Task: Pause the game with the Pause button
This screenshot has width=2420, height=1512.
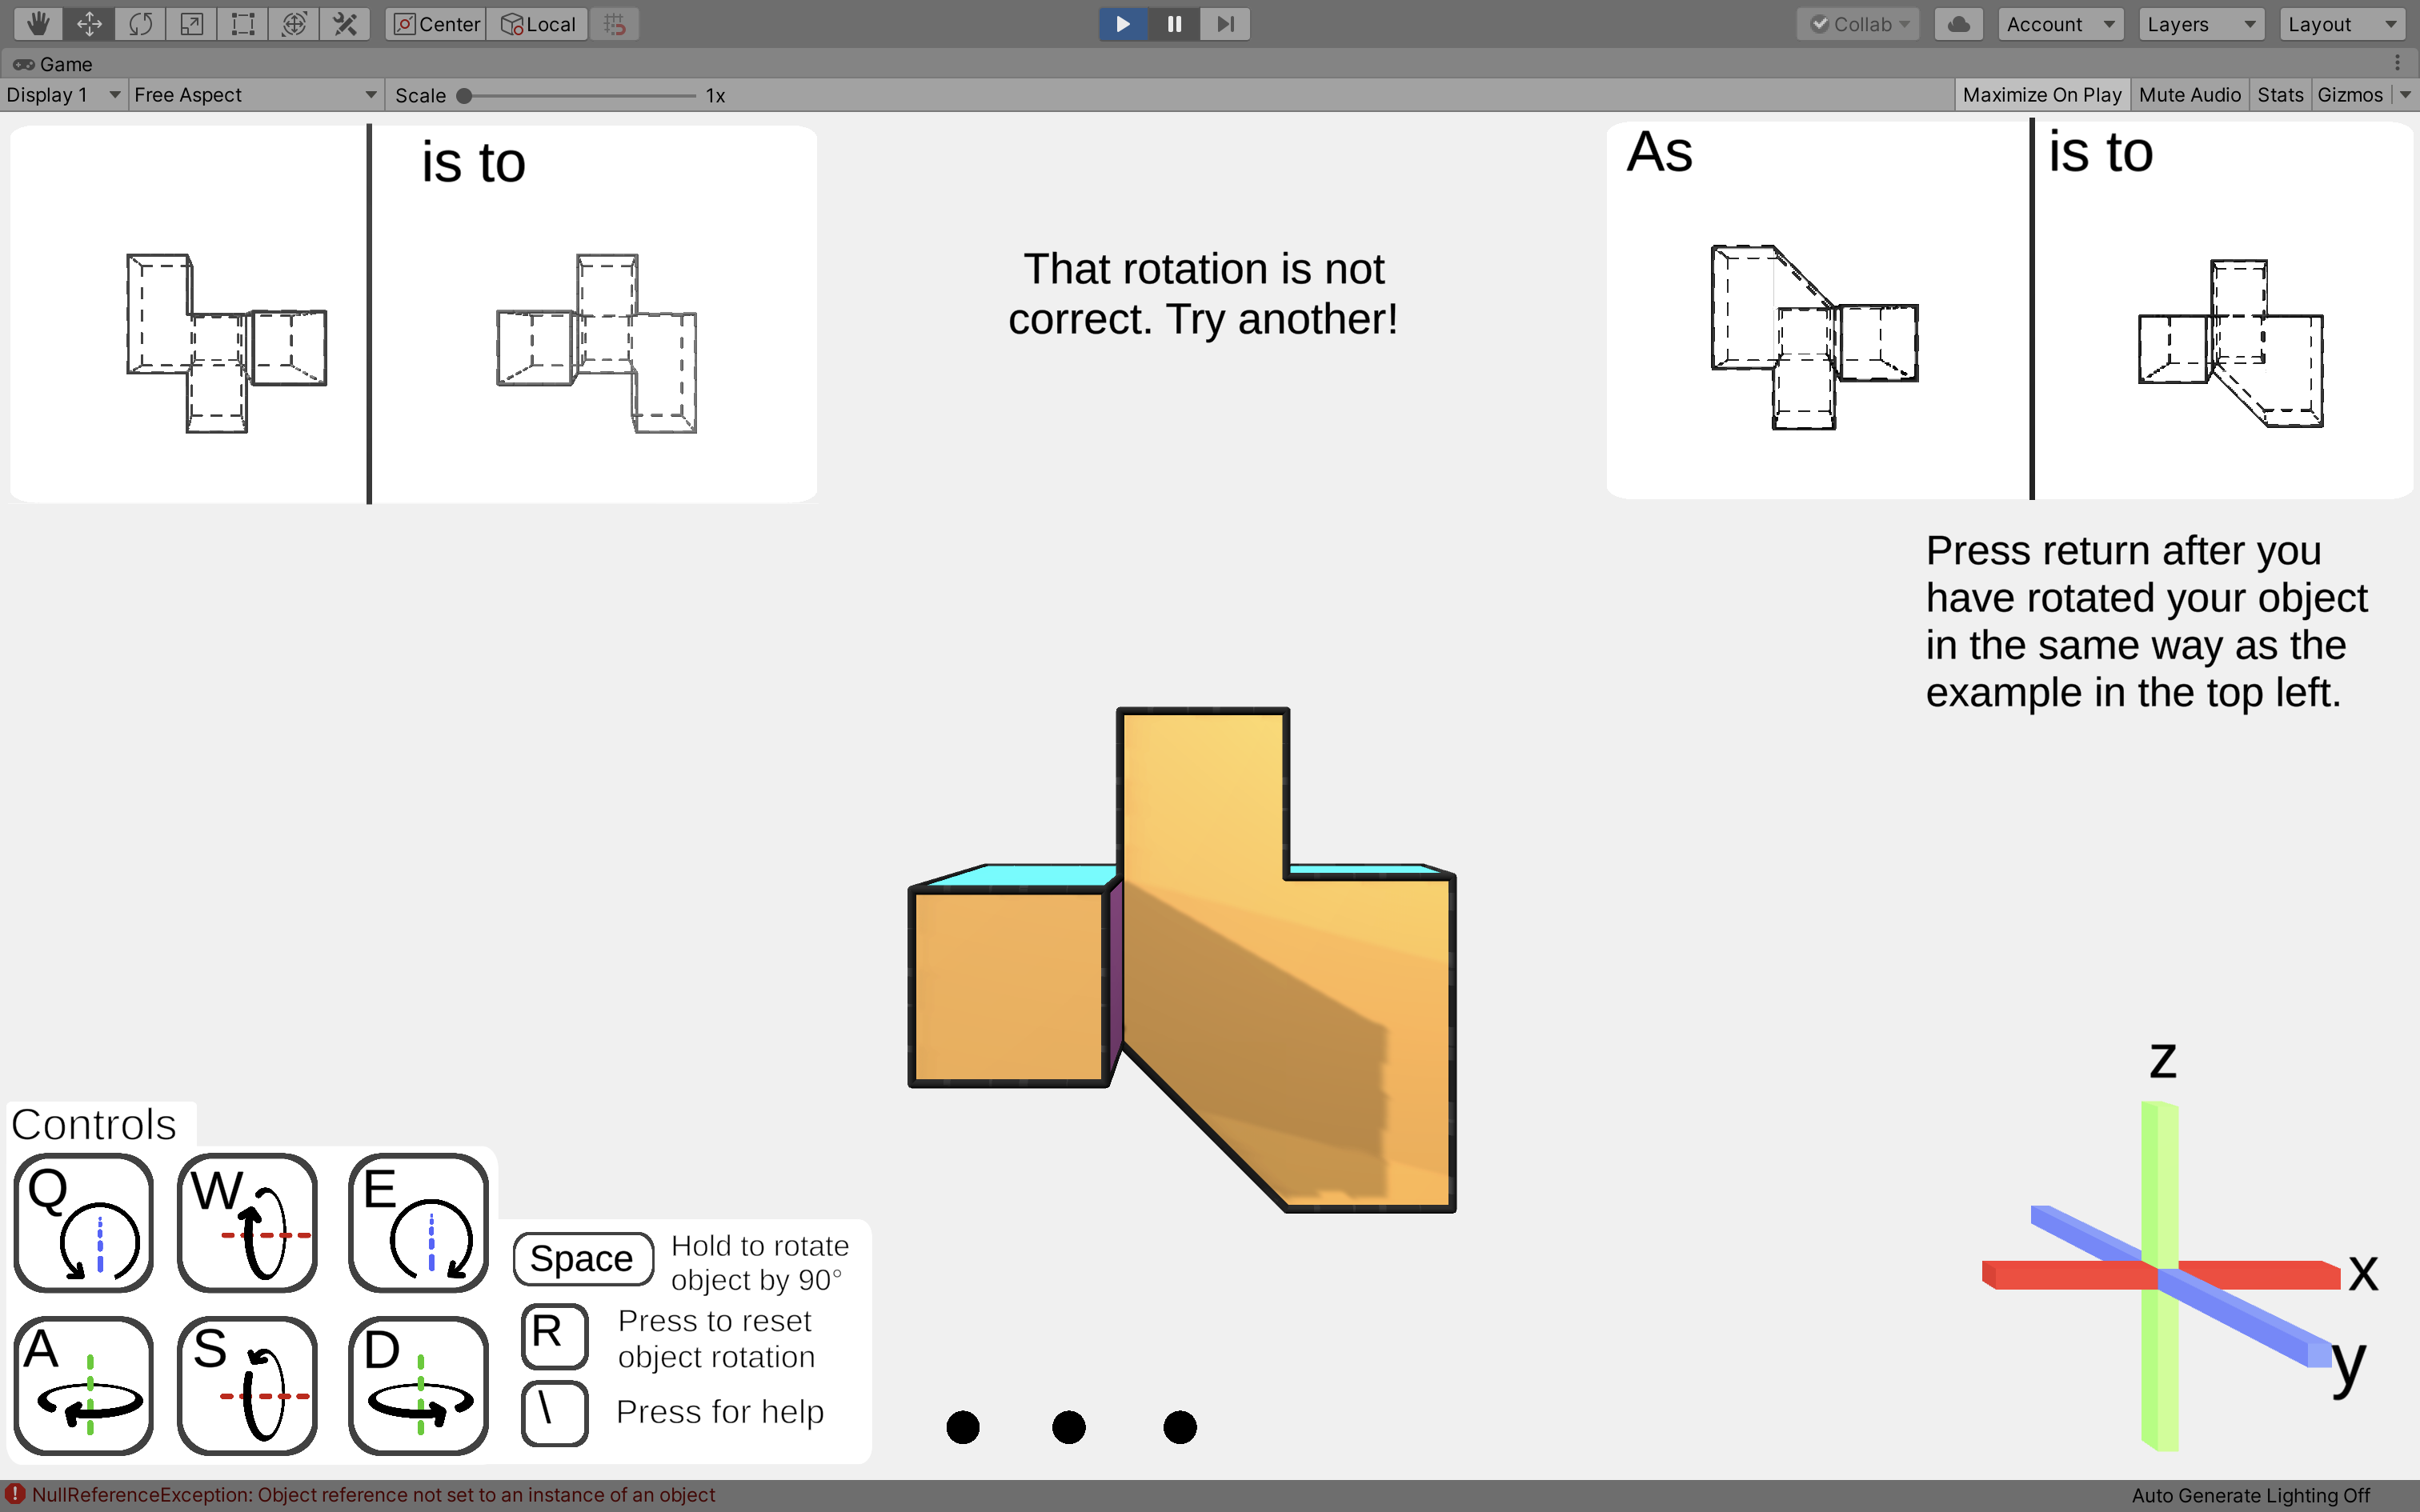Action: coord(1174,23)
